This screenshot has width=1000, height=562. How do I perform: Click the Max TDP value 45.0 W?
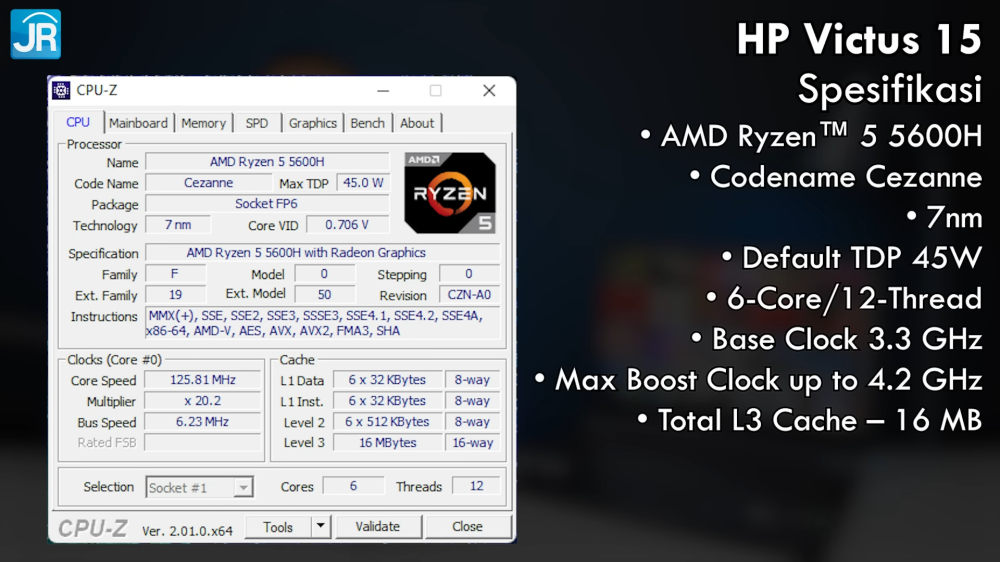coord(363,183)
